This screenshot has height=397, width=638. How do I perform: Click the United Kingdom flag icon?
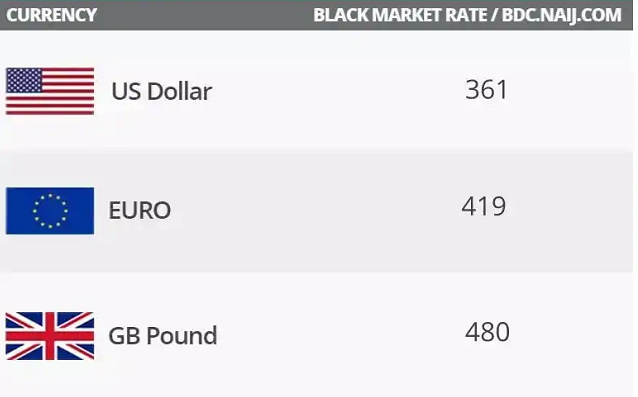[x=50, y=336]
